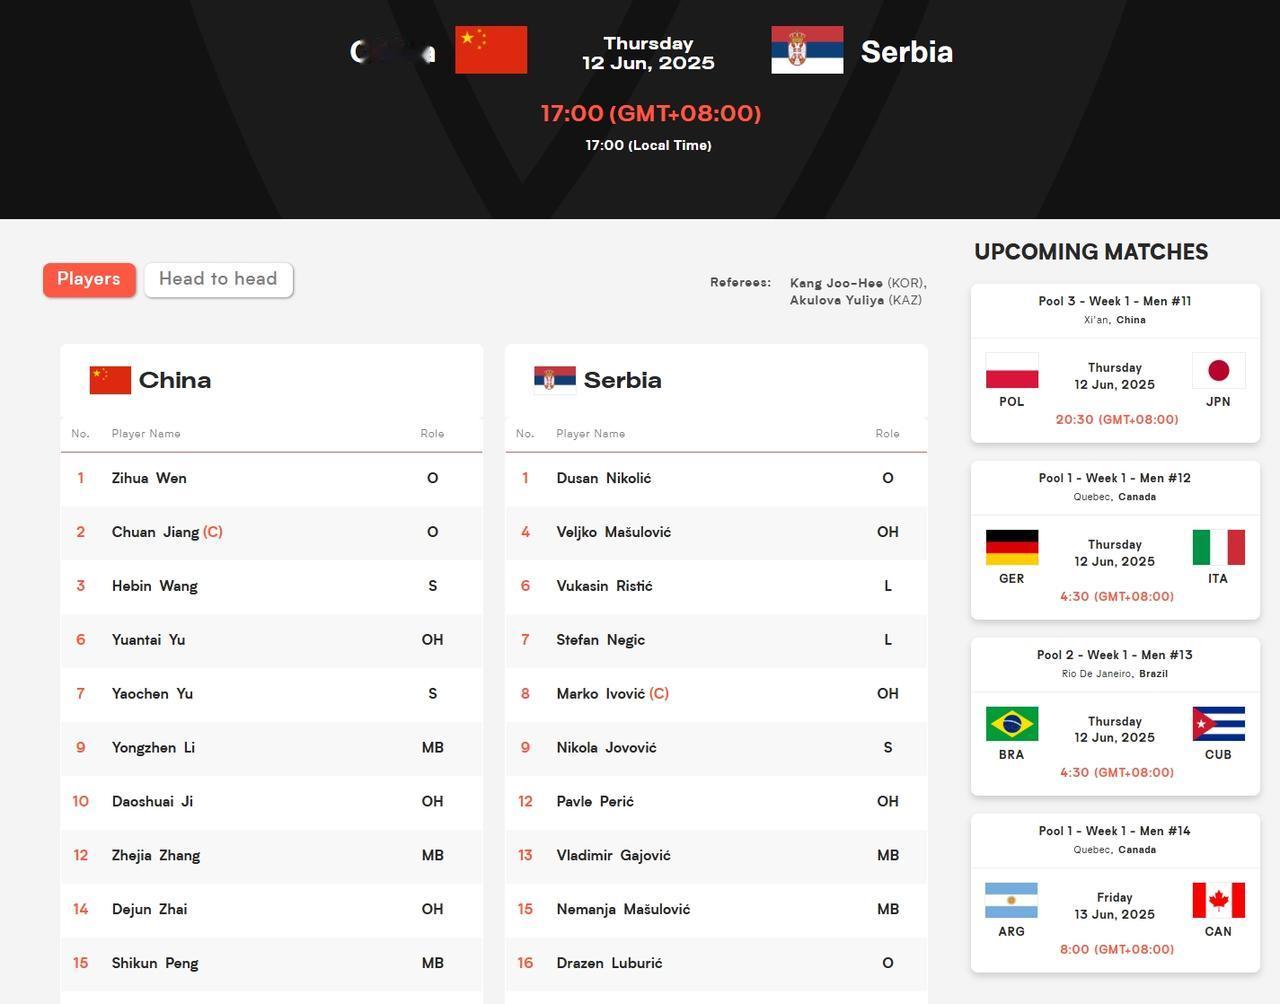Select the Players tab
This screenshot has width=1280, height=1004.
click(88, 279)
